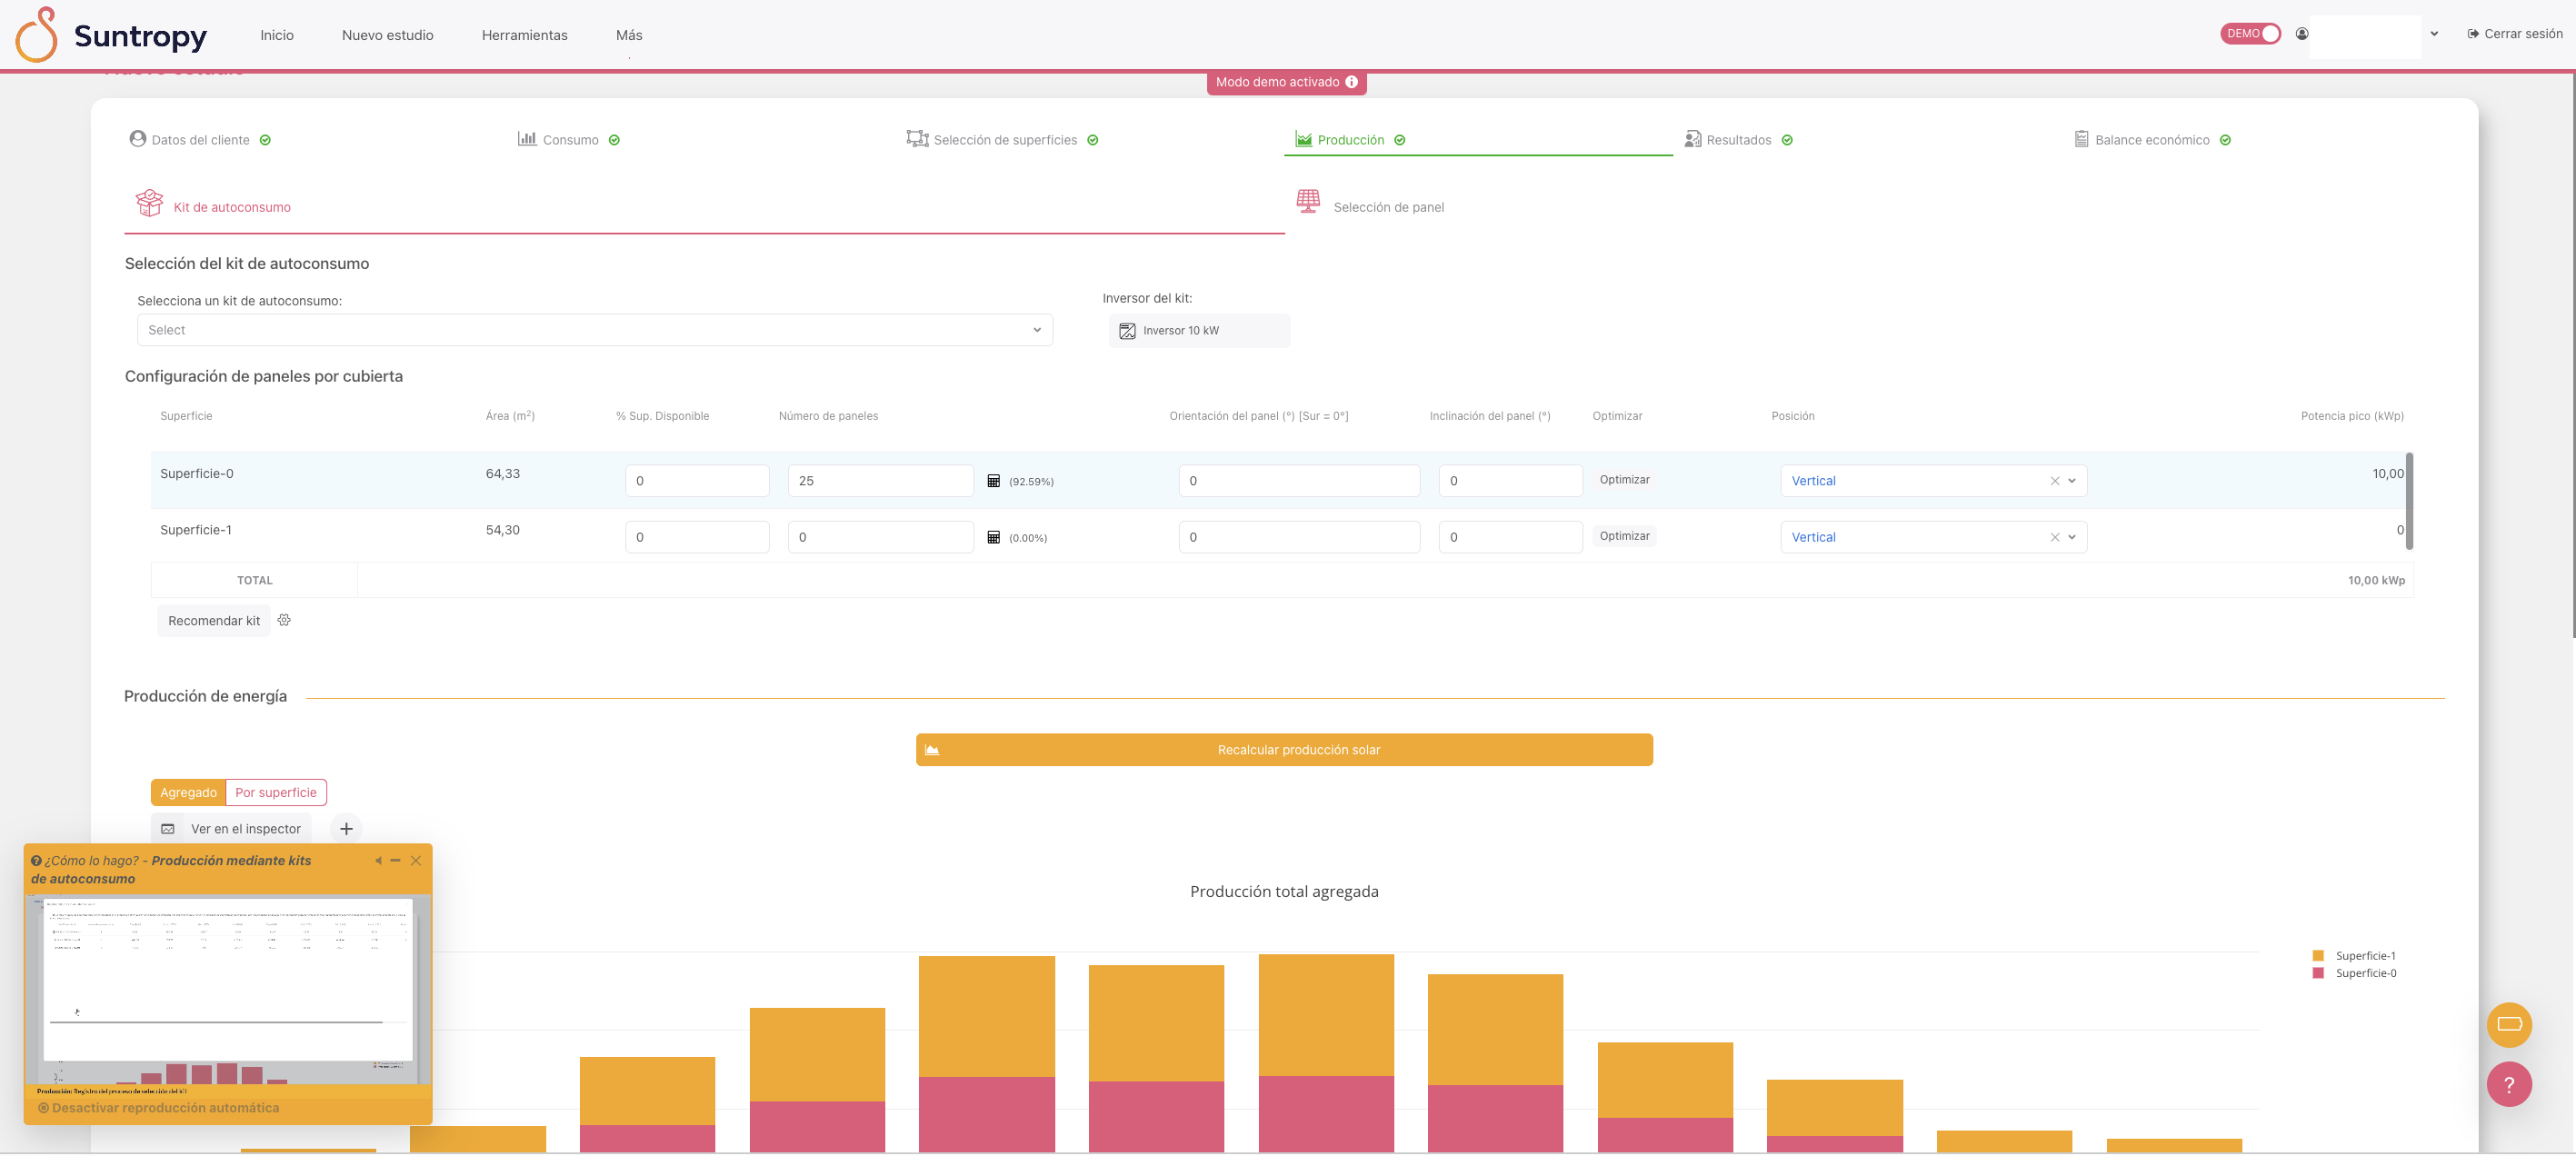Image resolution: width=2576 pixels, height=1156 pixels.
Task: Minimize the ¿Cómo lo hago? popup
Action: (x=395, y=861)
